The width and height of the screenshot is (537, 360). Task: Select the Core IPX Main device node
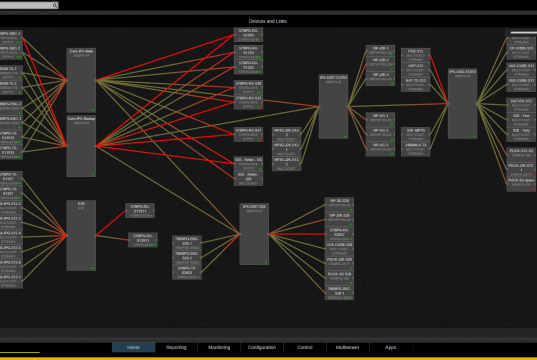(81, 80)
